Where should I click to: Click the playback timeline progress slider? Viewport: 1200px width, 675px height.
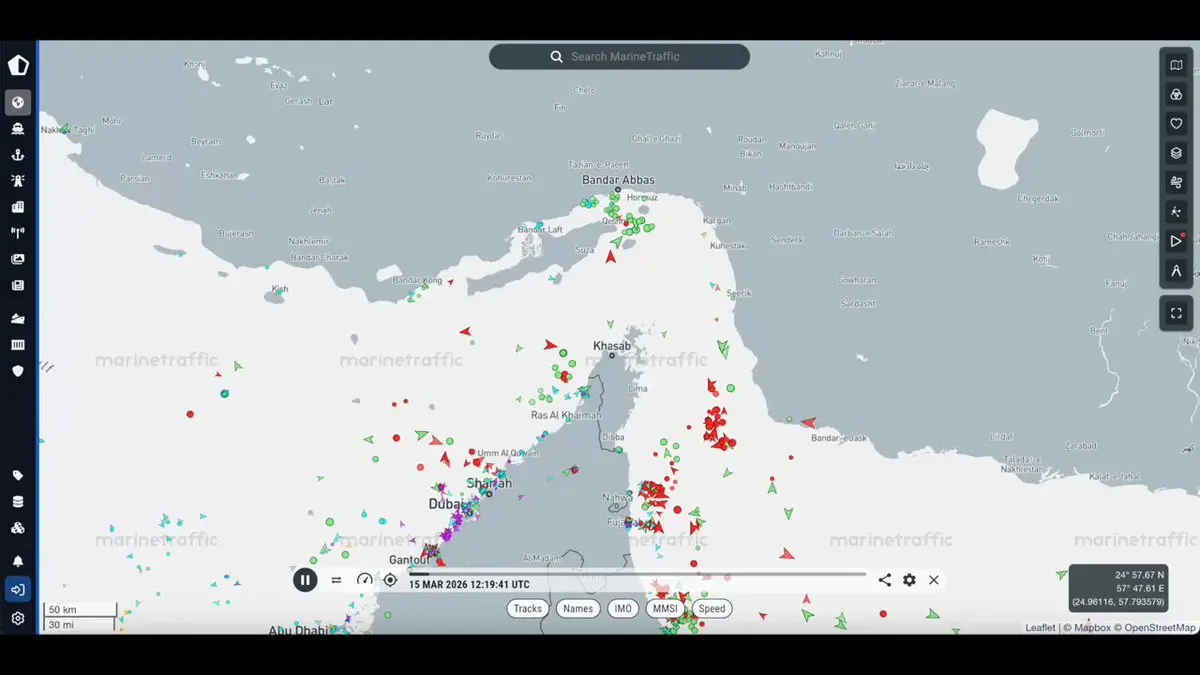[640, 574]
